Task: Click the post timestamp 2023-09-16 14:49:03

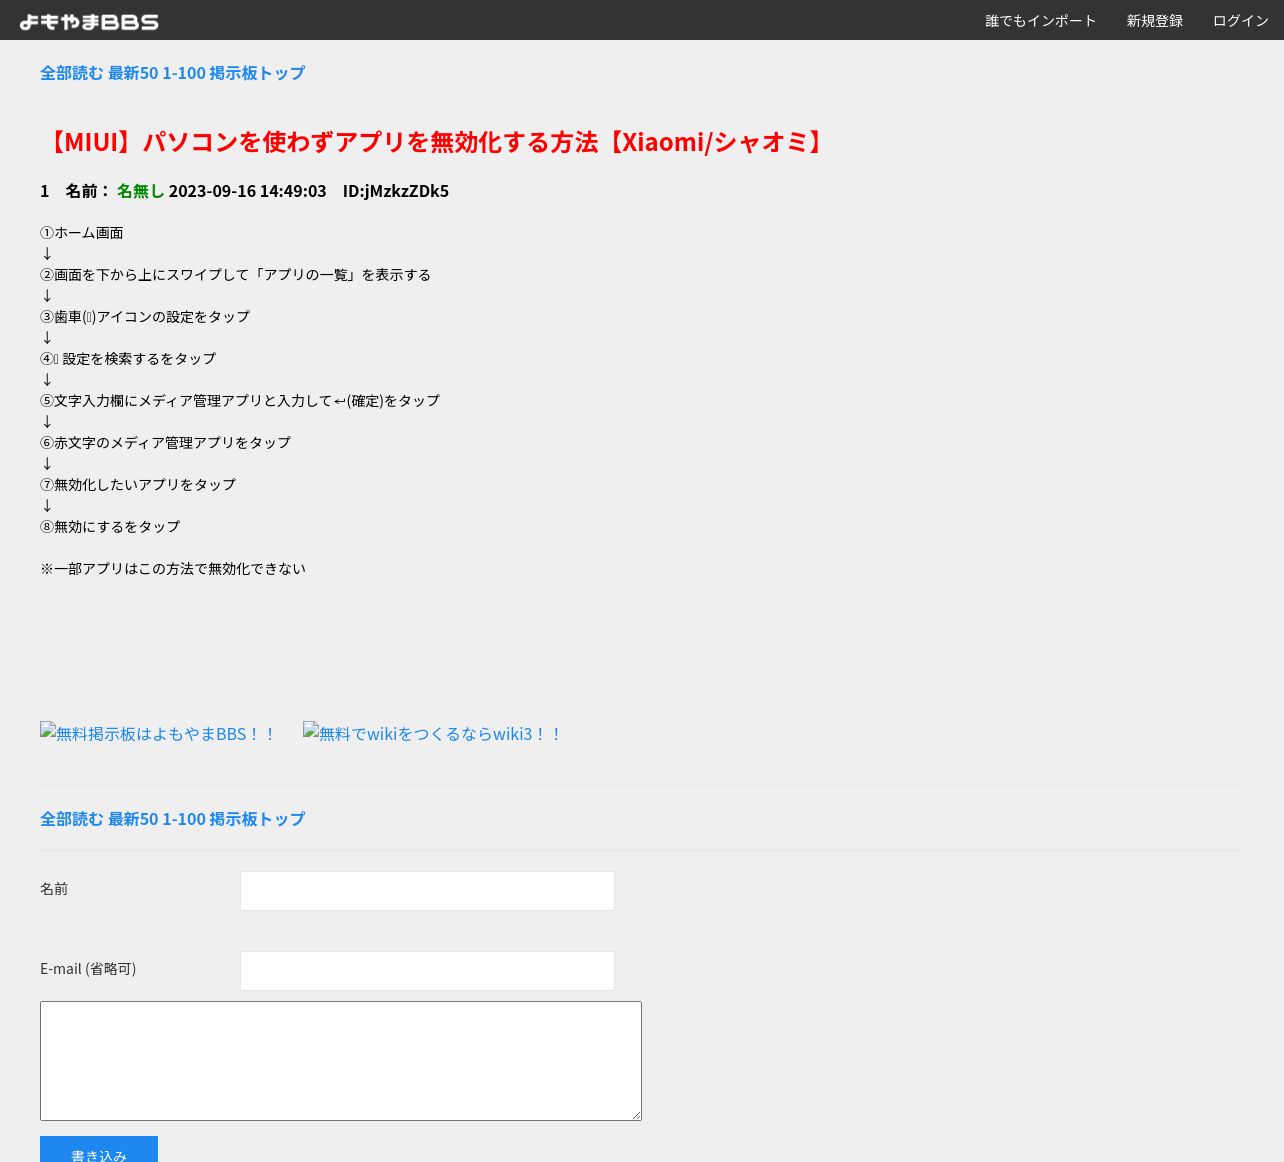Action: pos(247,191)
